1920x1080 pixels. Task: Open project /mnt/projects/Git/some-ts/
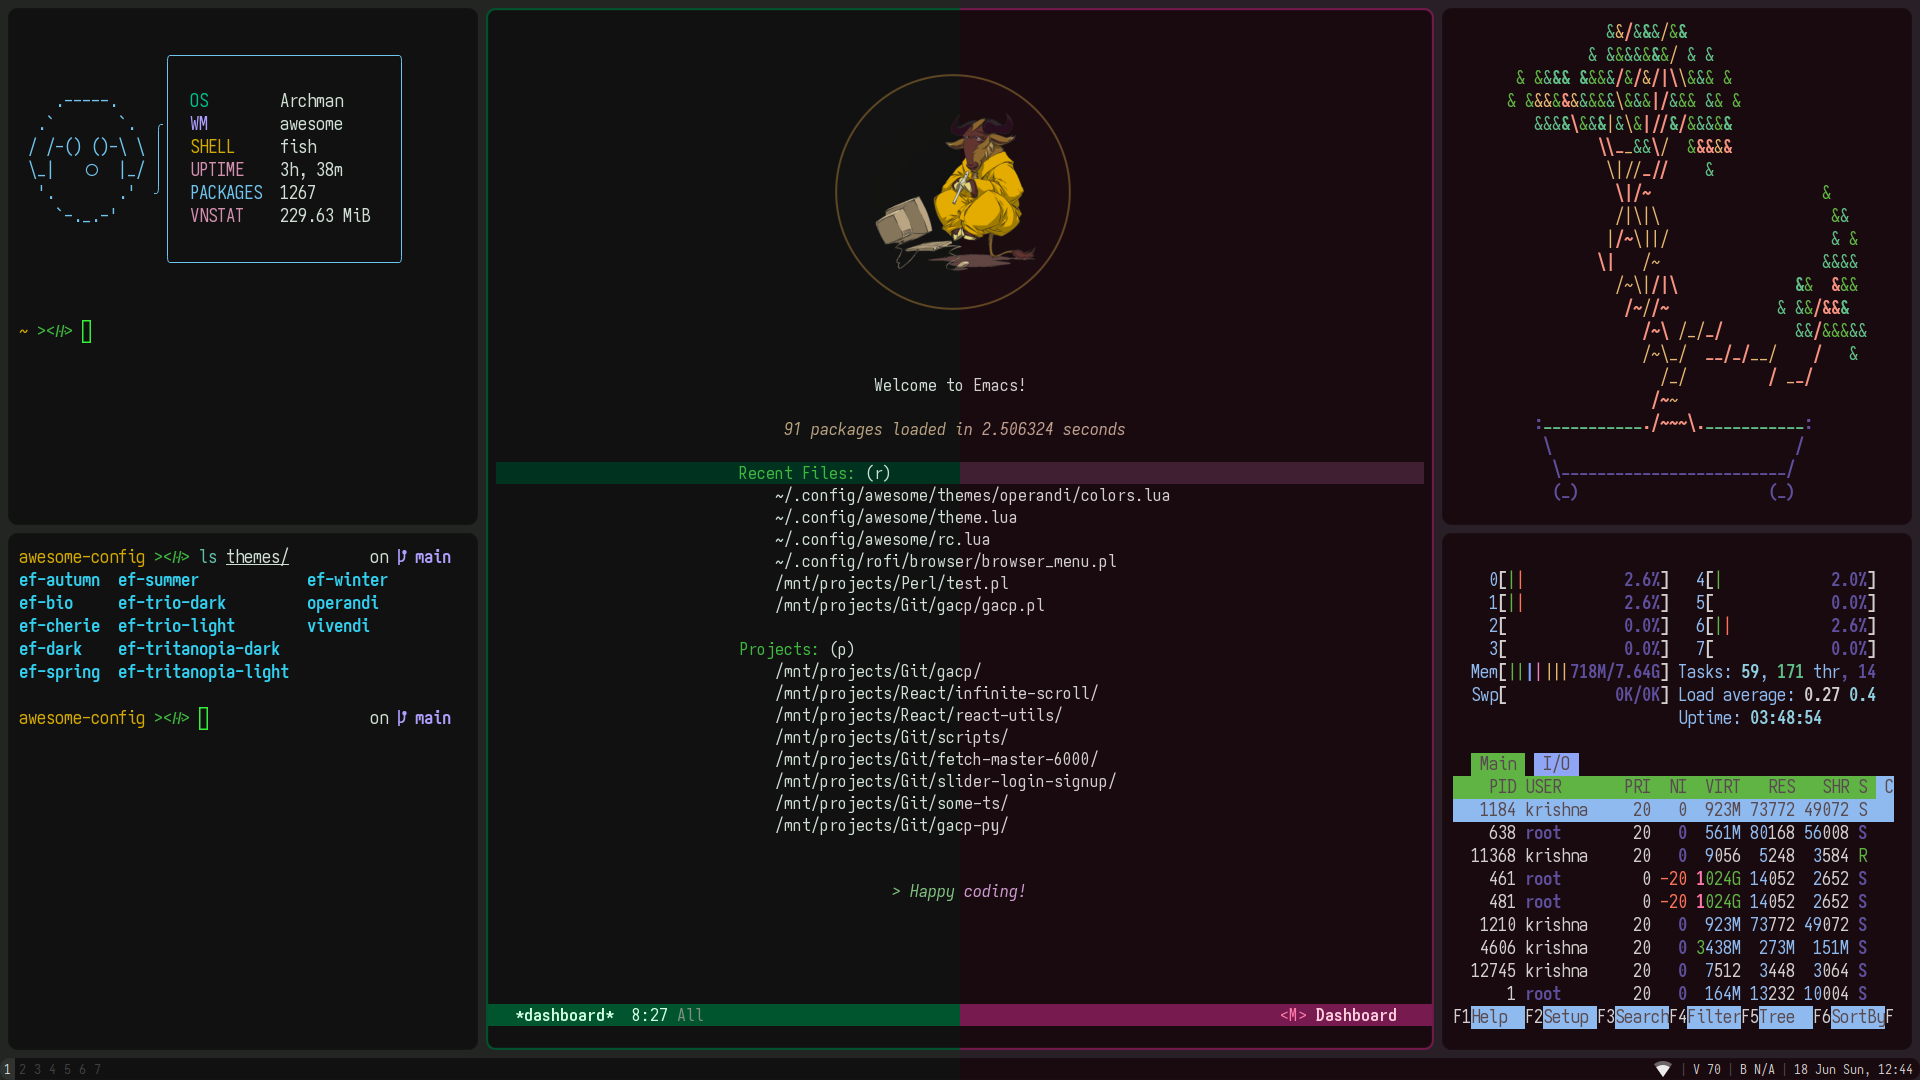(892, 803)
